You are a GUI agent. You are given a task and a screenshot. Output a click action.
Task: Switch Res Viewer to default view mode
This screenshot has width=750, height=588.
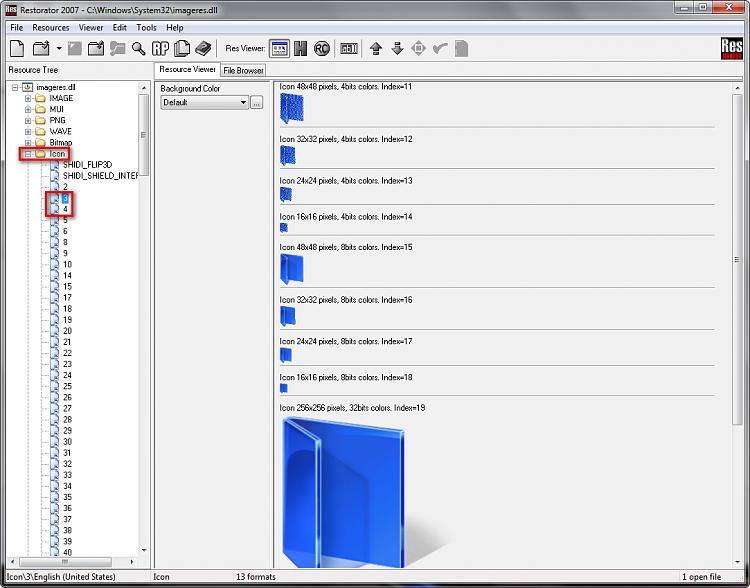[279, 48]
